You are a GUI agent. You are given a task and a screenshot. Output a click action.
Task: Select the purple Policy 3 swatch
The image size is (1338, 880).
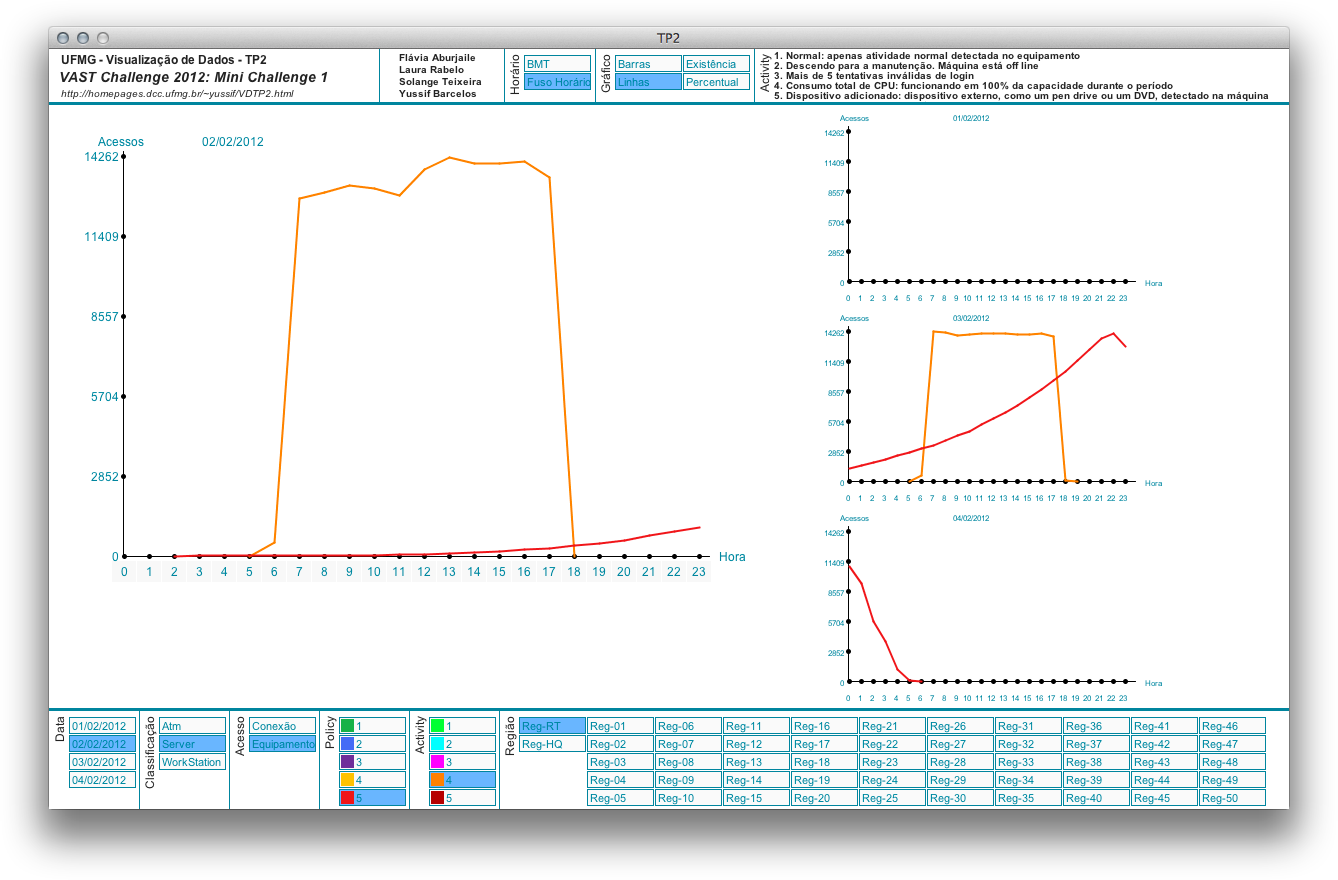pos(347,762)
